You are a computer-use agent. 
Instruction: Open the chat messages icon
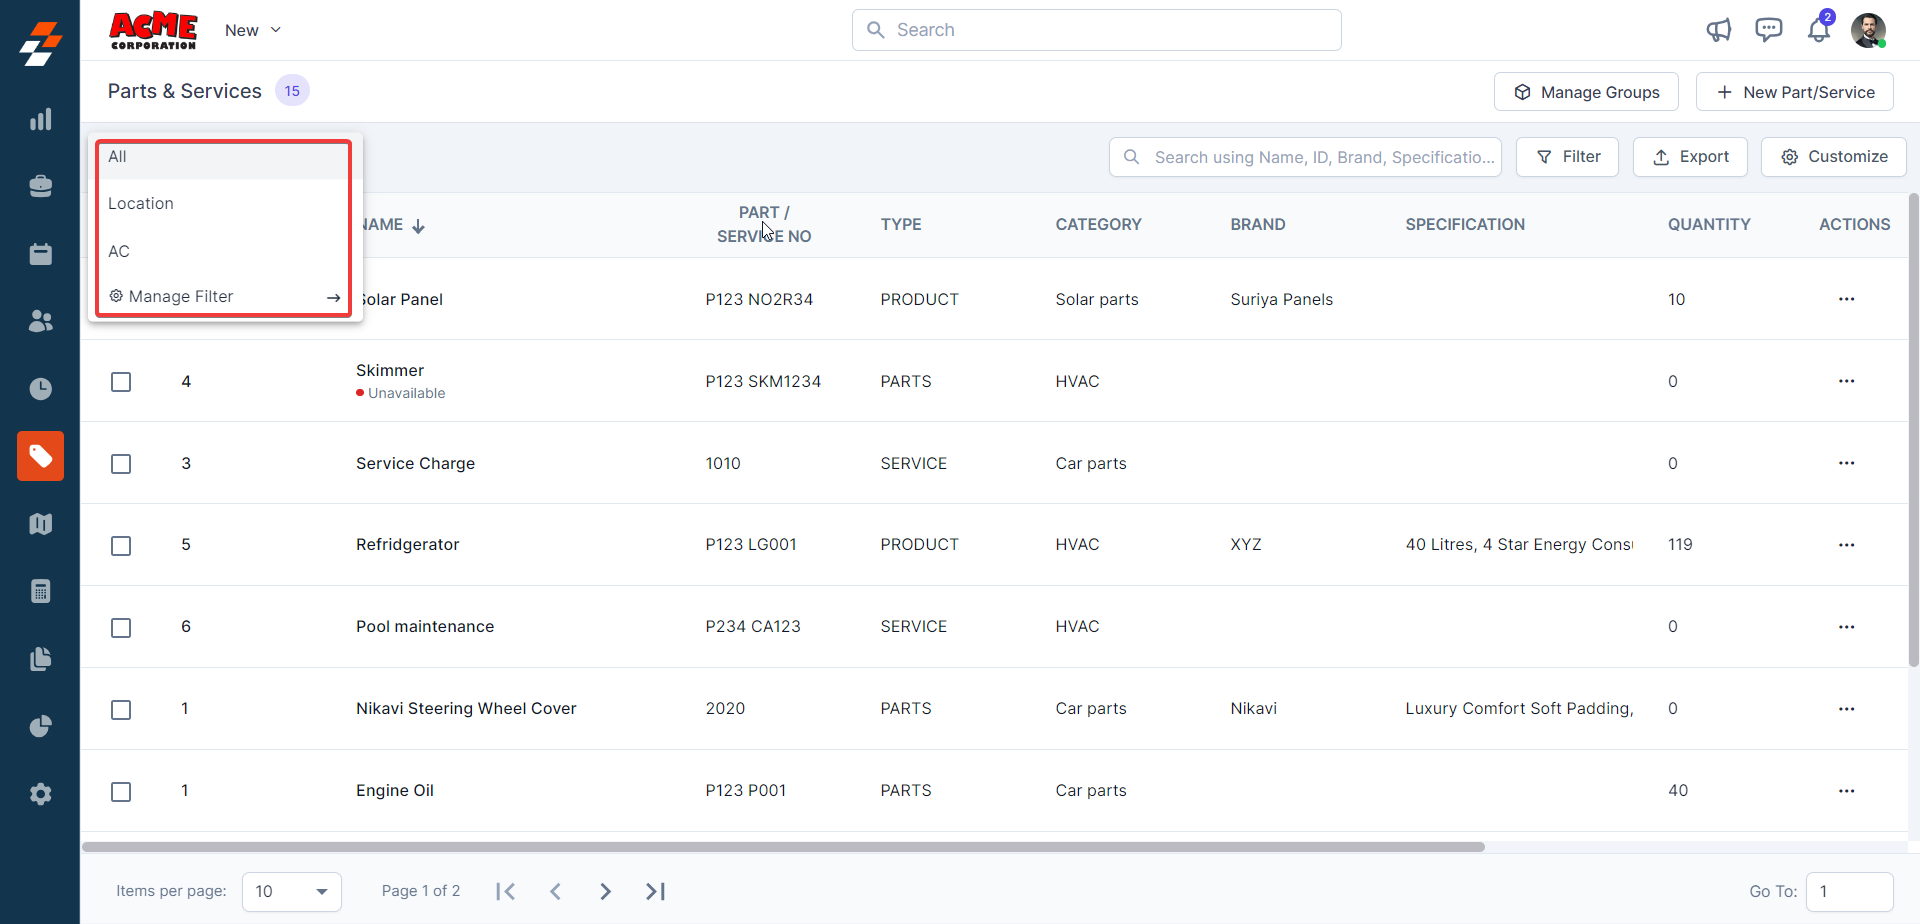[x=1768, y=30]
